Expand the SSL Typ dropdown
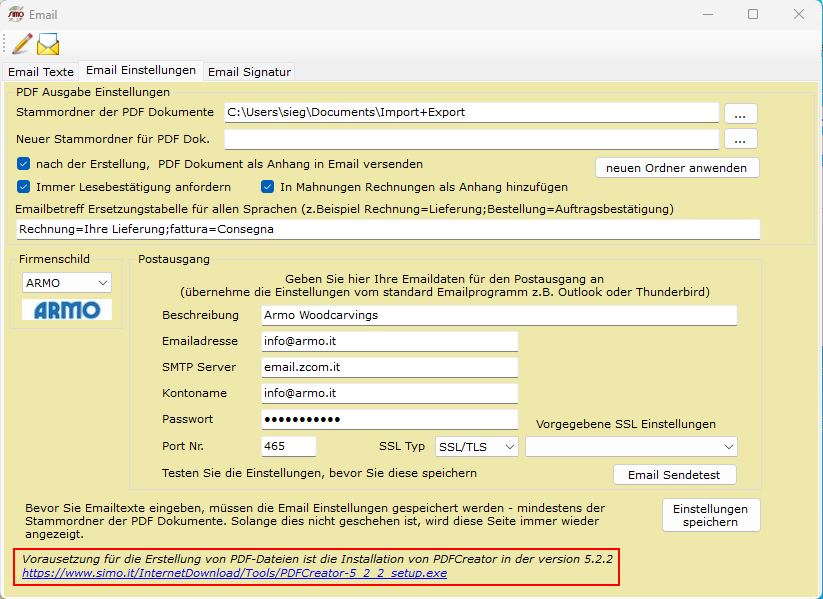The width and height of the screenshot is (823, 599). coord(478,446)
